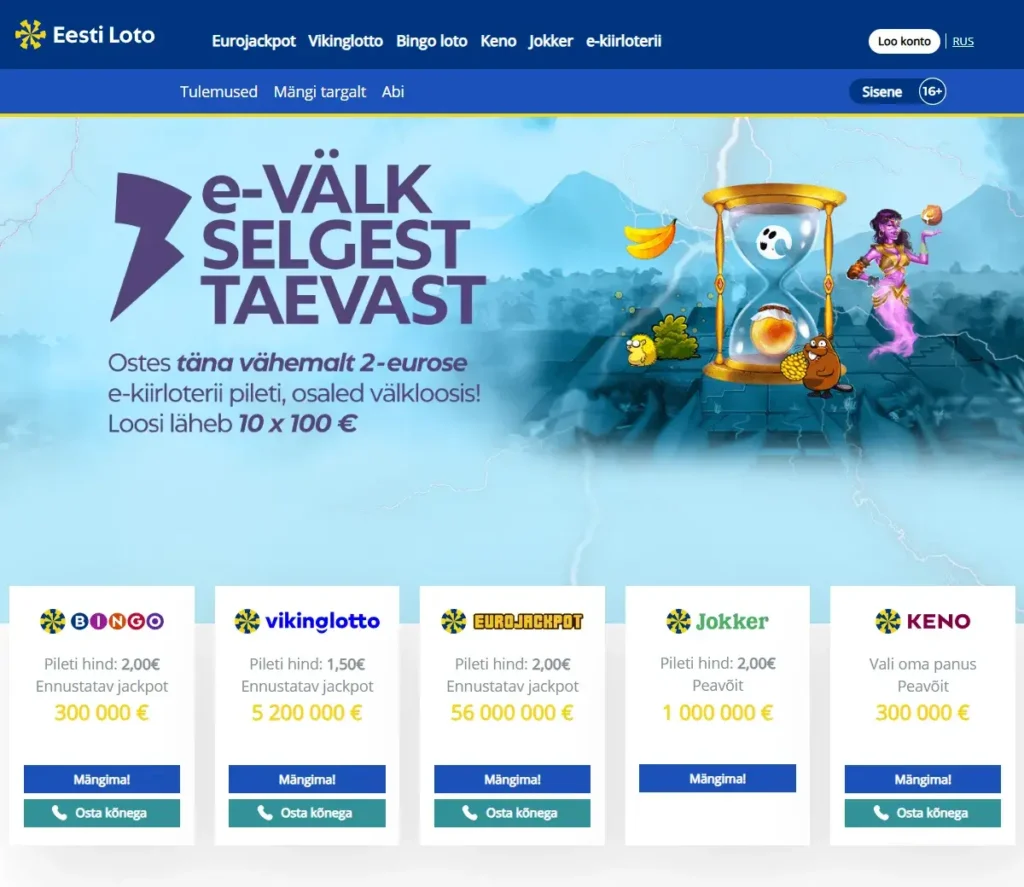Screen dimensions: 1024x887
Task: Click the 16+ age restriction badge
Action: 932,91
